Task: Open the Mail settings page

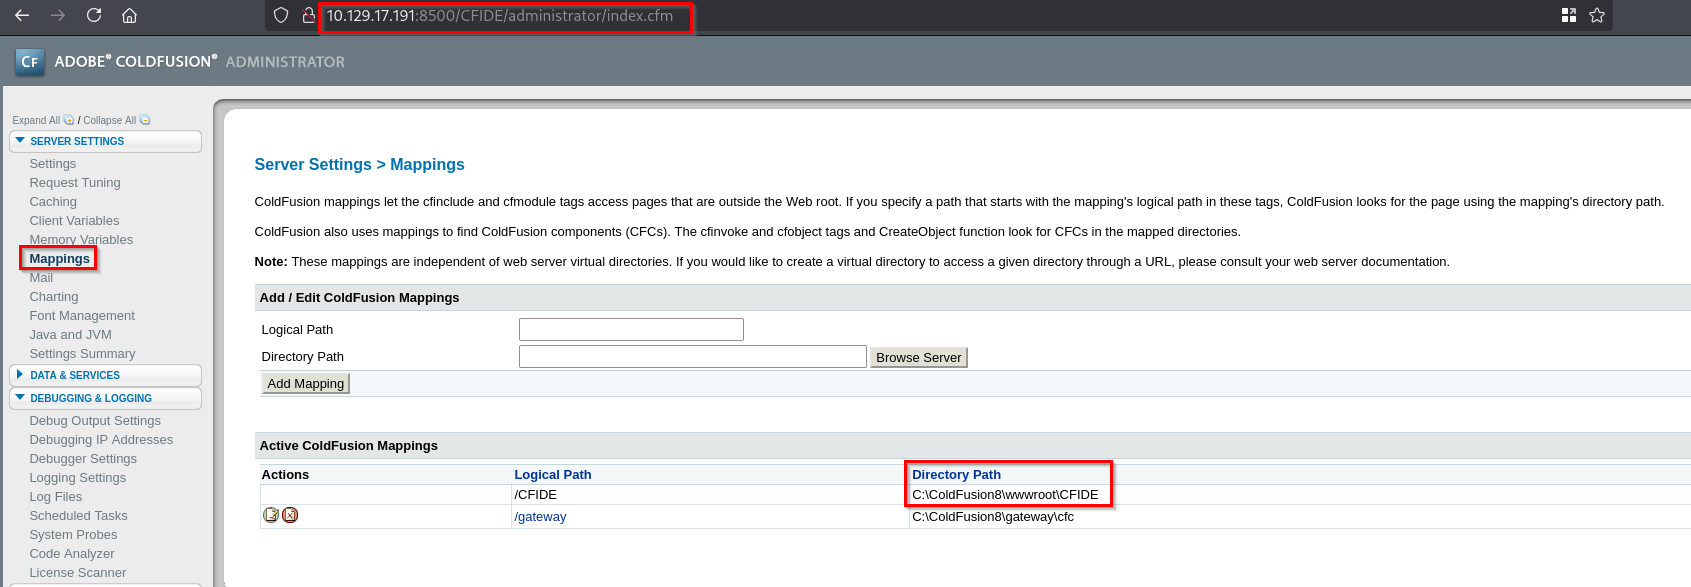Action: (41, 278)
